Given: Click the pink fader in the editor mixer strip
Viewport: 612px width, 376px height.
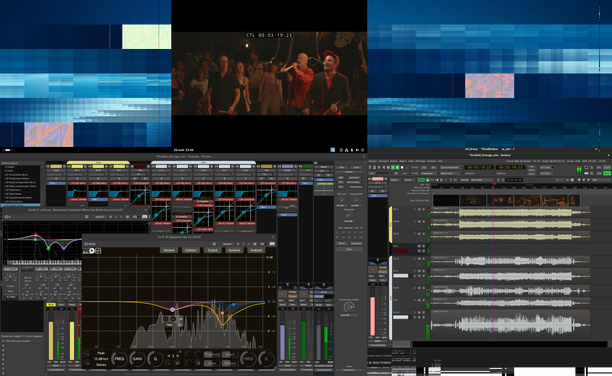Looking at the screenshot, I should tap(372, 315).
